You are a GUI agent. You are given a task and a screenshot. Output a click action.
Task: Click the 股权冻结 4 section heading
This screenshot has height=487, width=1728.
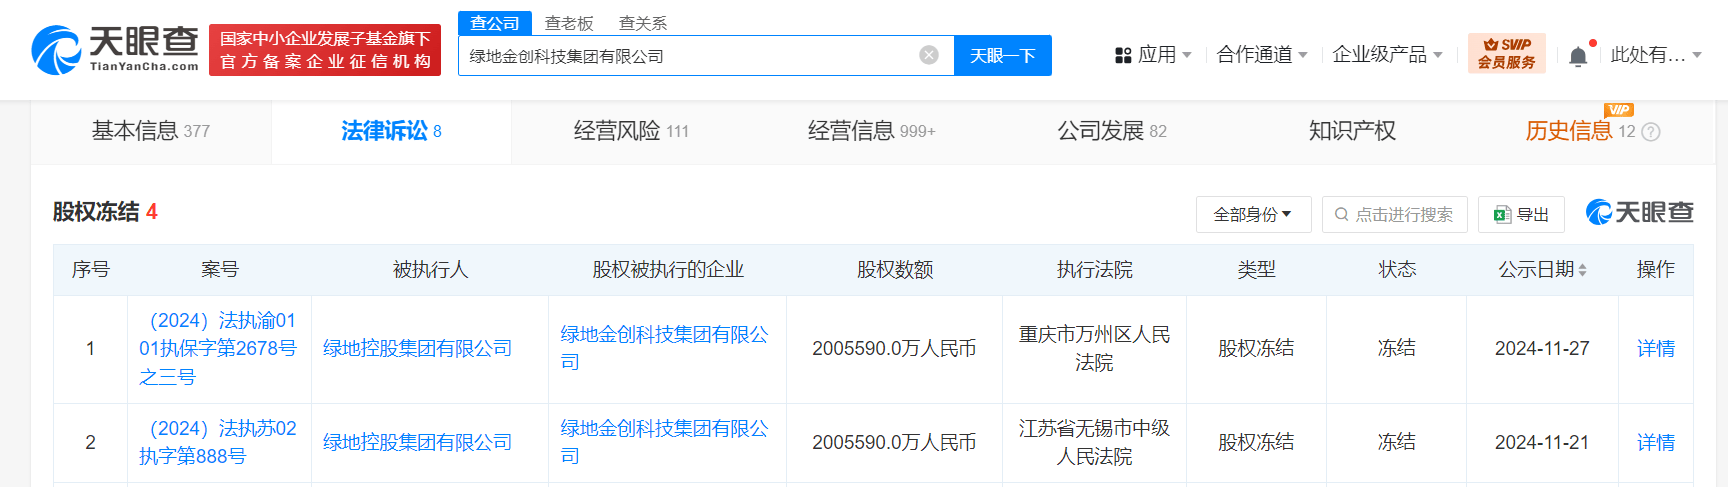(105, 212)
